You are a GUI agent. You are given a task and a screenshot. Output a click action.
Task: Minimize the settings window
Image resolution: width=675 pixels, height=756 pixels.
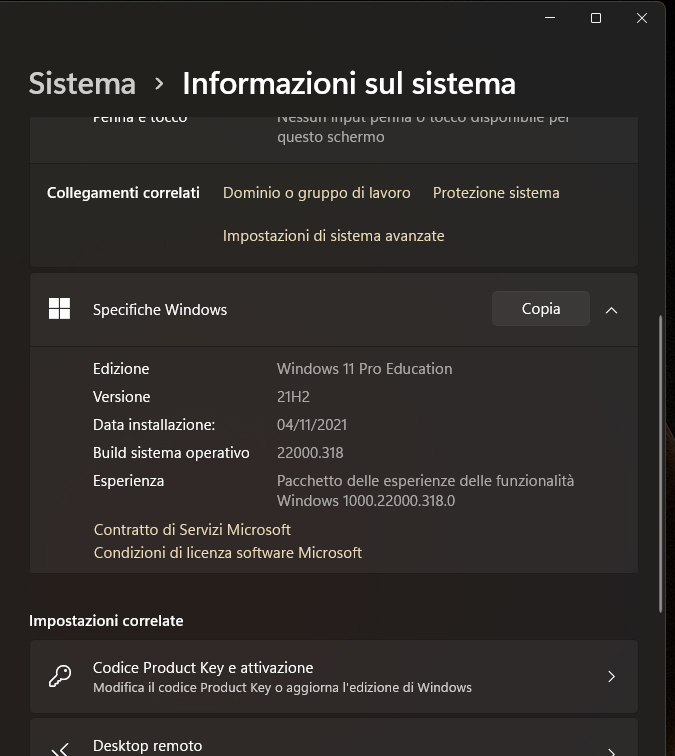click(550, 18)
